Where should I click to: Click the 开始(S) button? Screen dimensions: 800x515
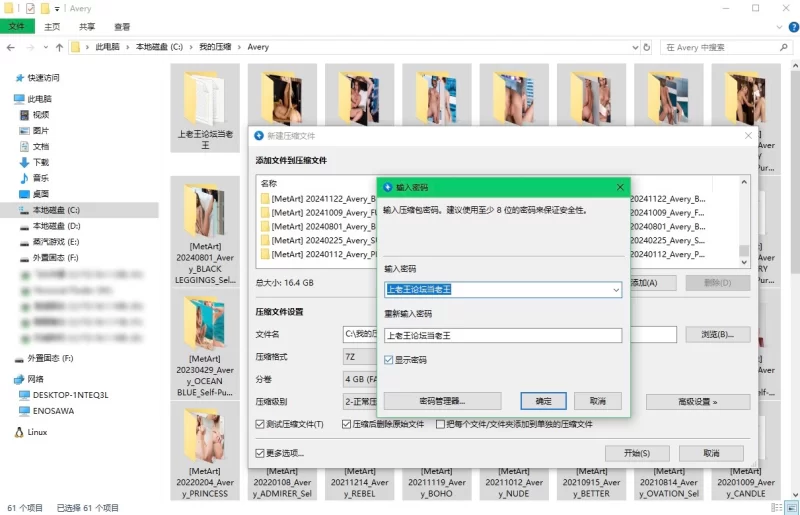637,453
